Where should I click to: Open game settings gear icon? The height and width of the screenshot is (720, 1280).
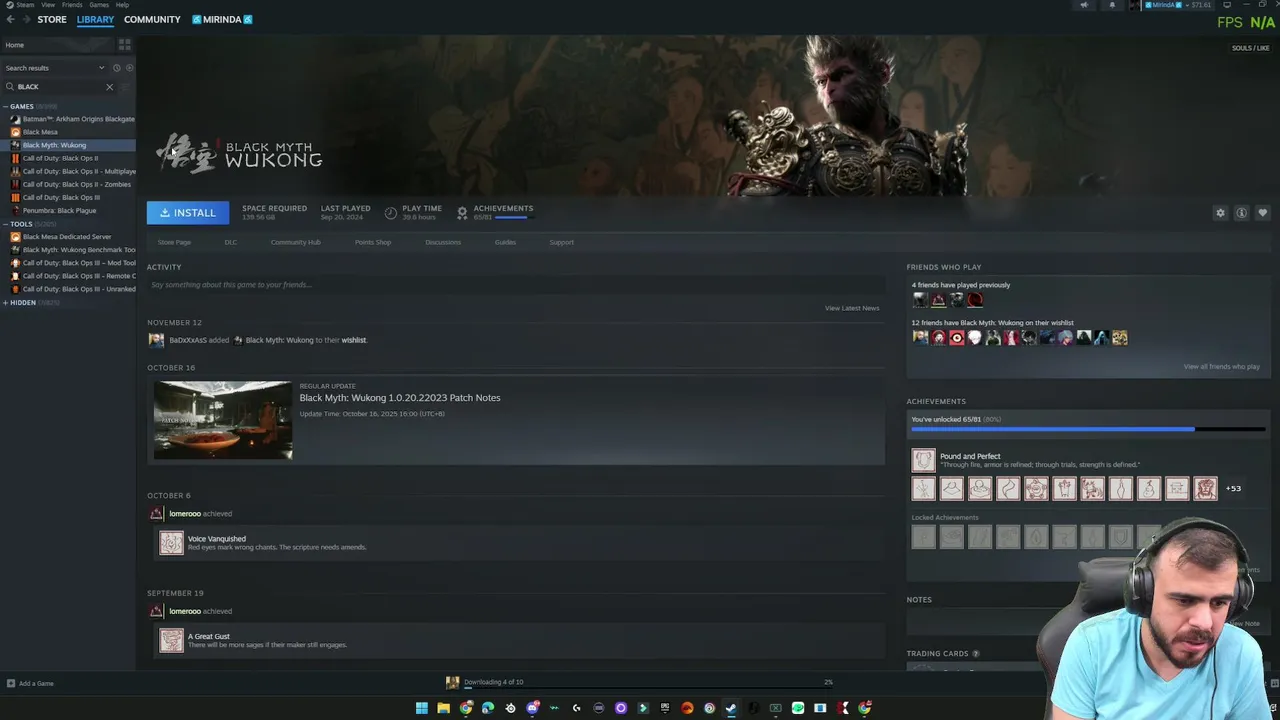1220,213
